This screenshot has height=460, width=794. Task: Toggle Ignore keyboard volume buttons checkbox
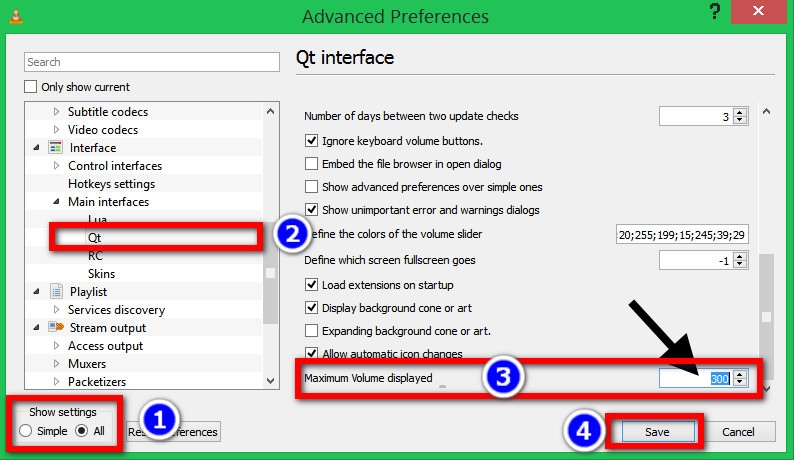coord(312,141)
